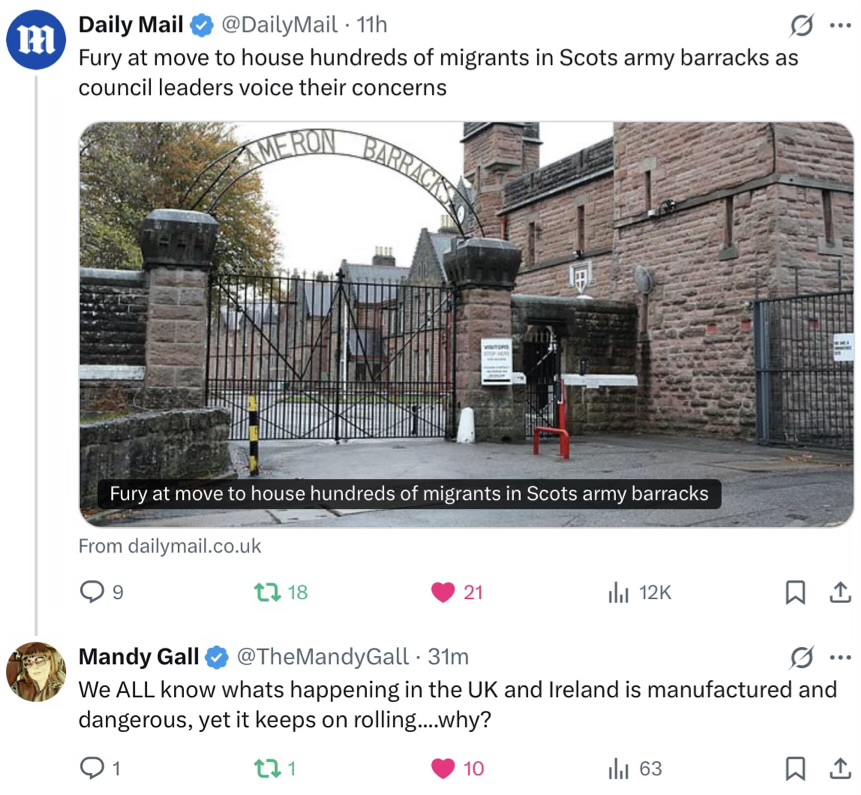
Task: Bookmark Mandy Gall's reply
Action: point(795,769)
